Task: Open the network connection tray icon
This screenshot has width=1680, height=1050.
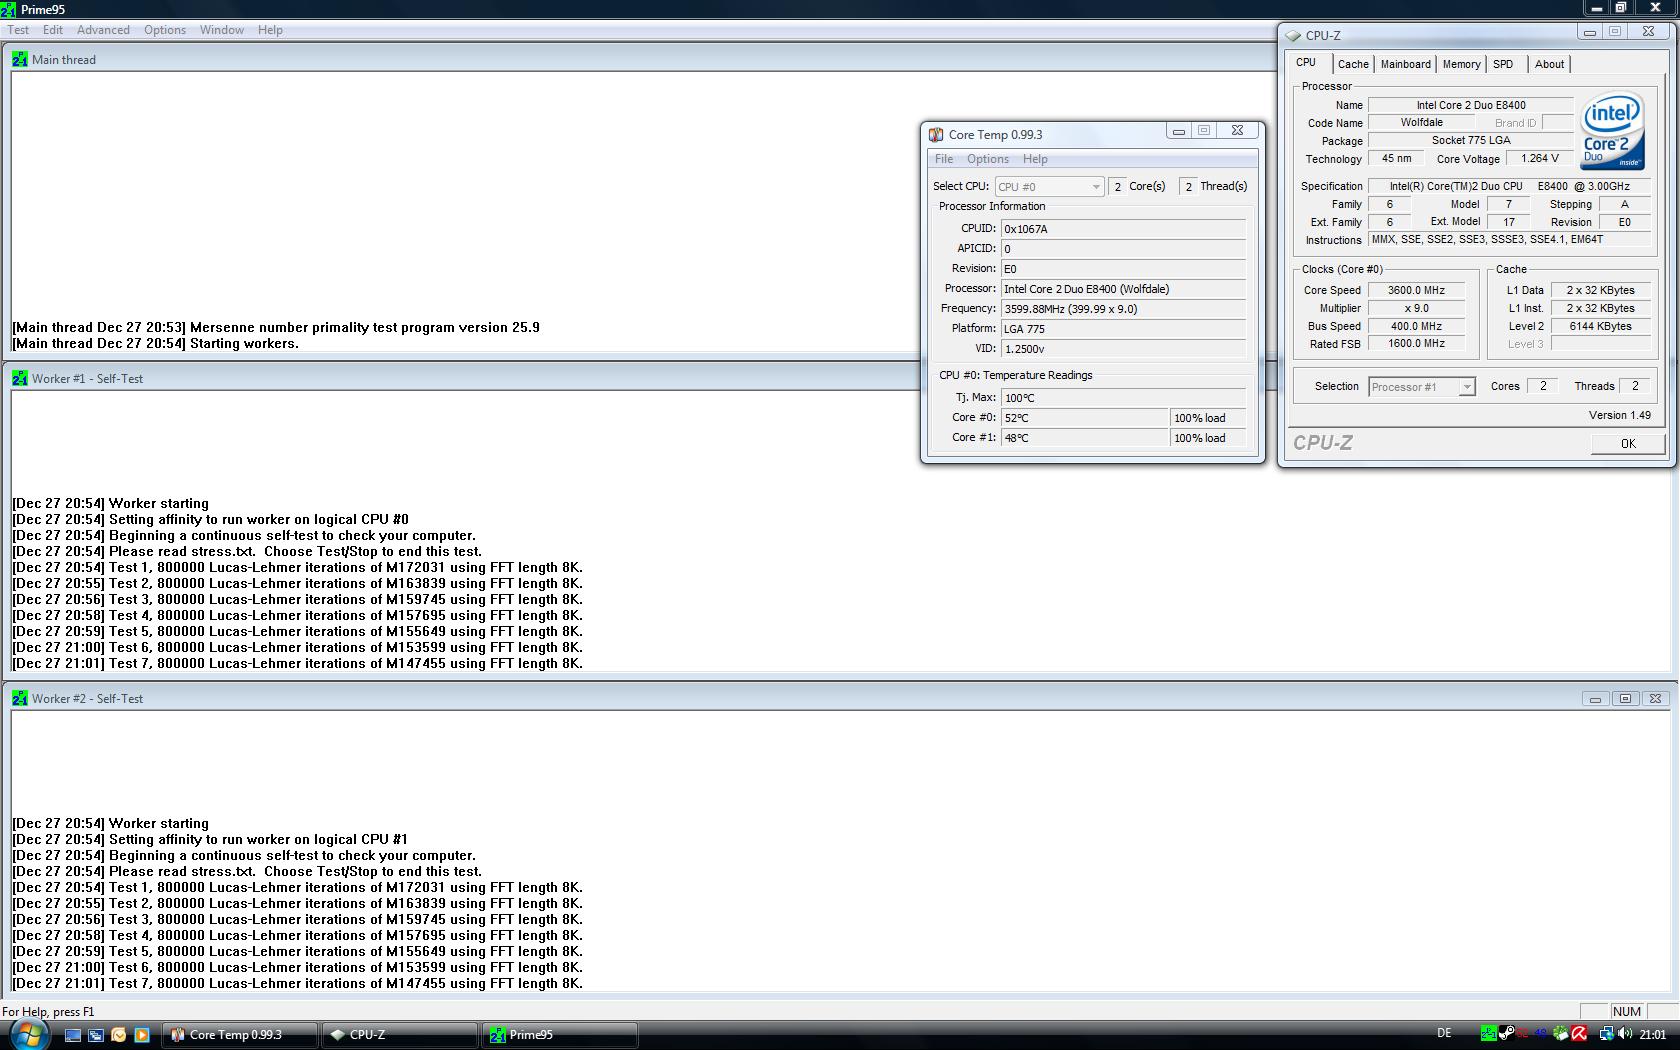Action: click(x=1607, y=1034)
